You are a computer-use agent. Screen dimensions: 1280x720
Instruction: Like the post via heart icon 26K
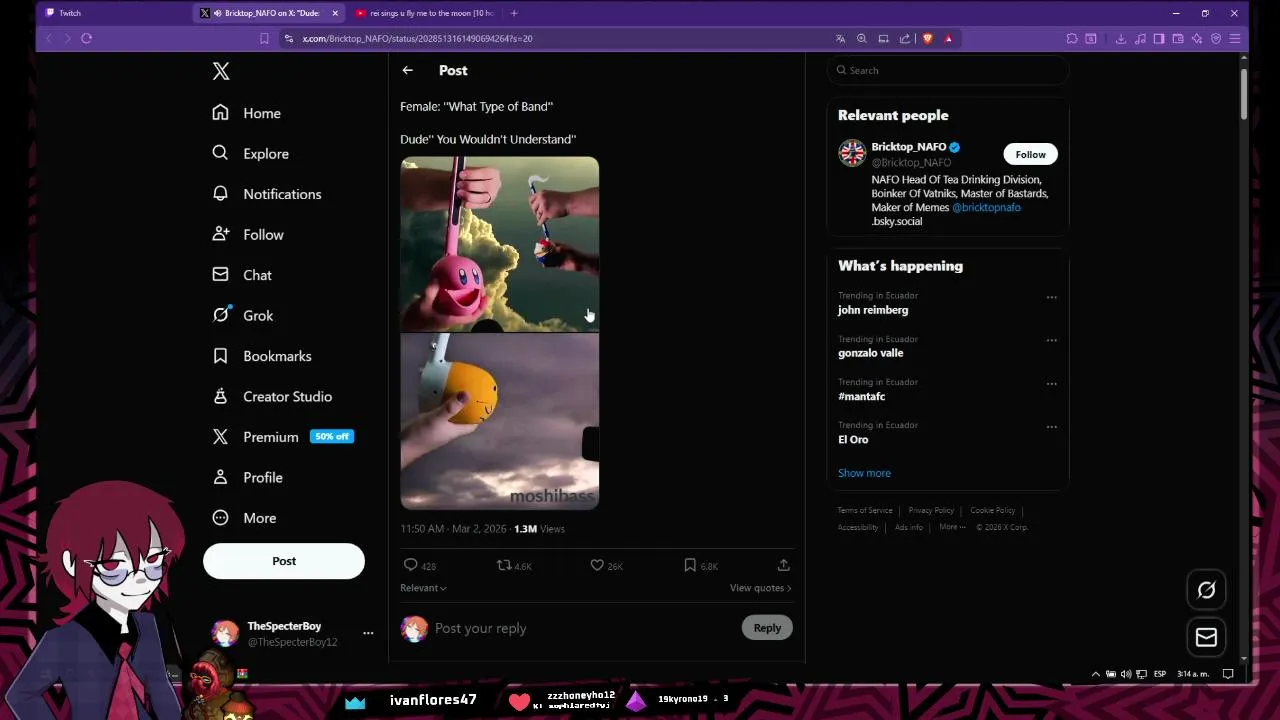tap(597, 565)
